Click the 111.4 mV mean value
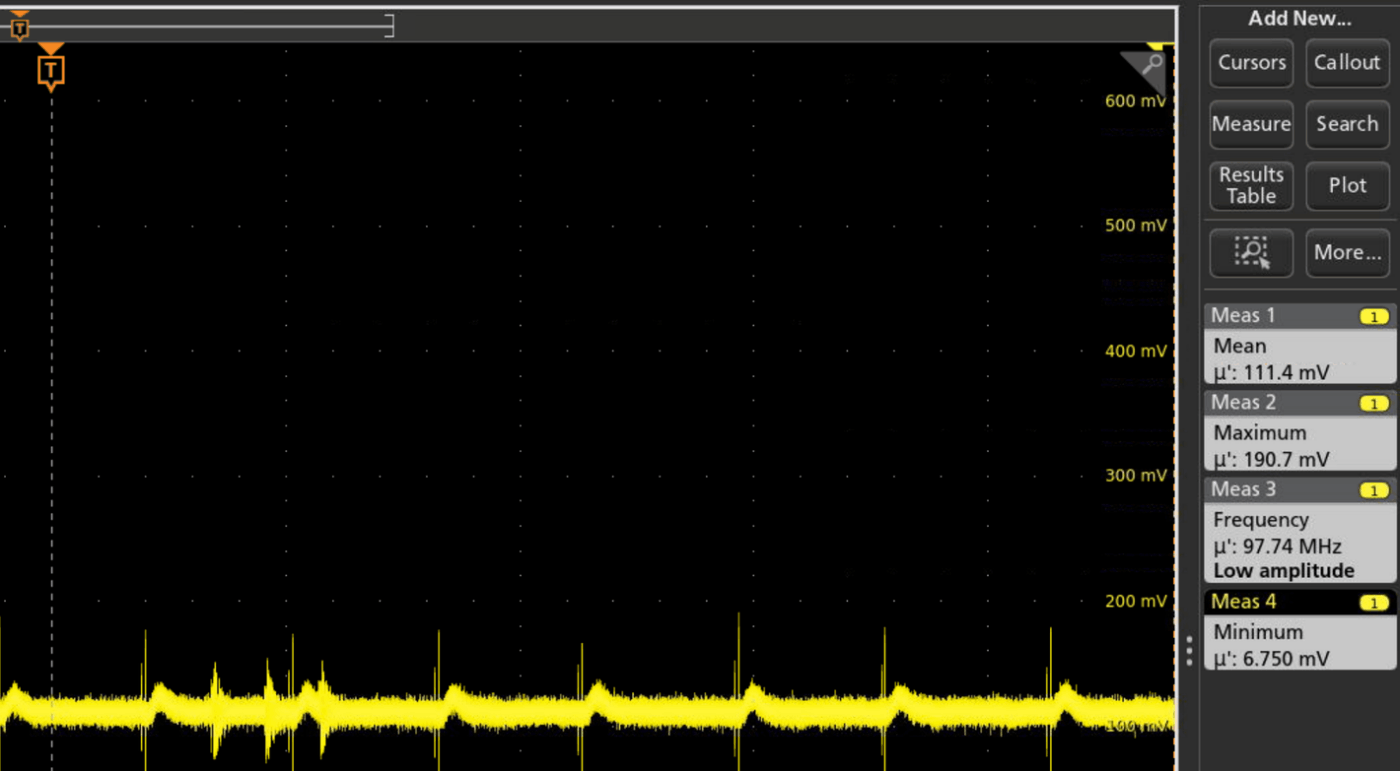This screenshot has height=771, width=1400. tap(1286, 373)
